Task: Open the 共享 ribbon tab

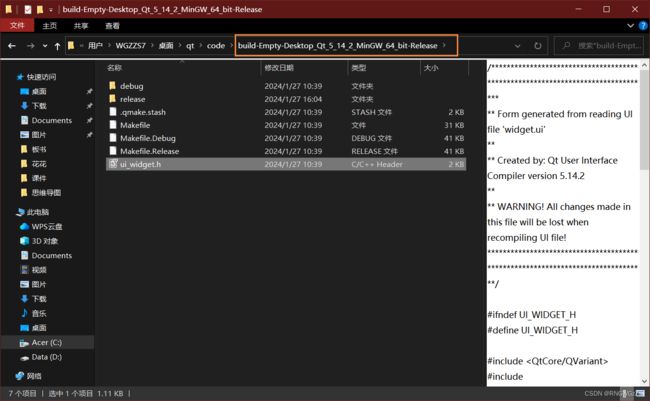Action: click(81, 26)
